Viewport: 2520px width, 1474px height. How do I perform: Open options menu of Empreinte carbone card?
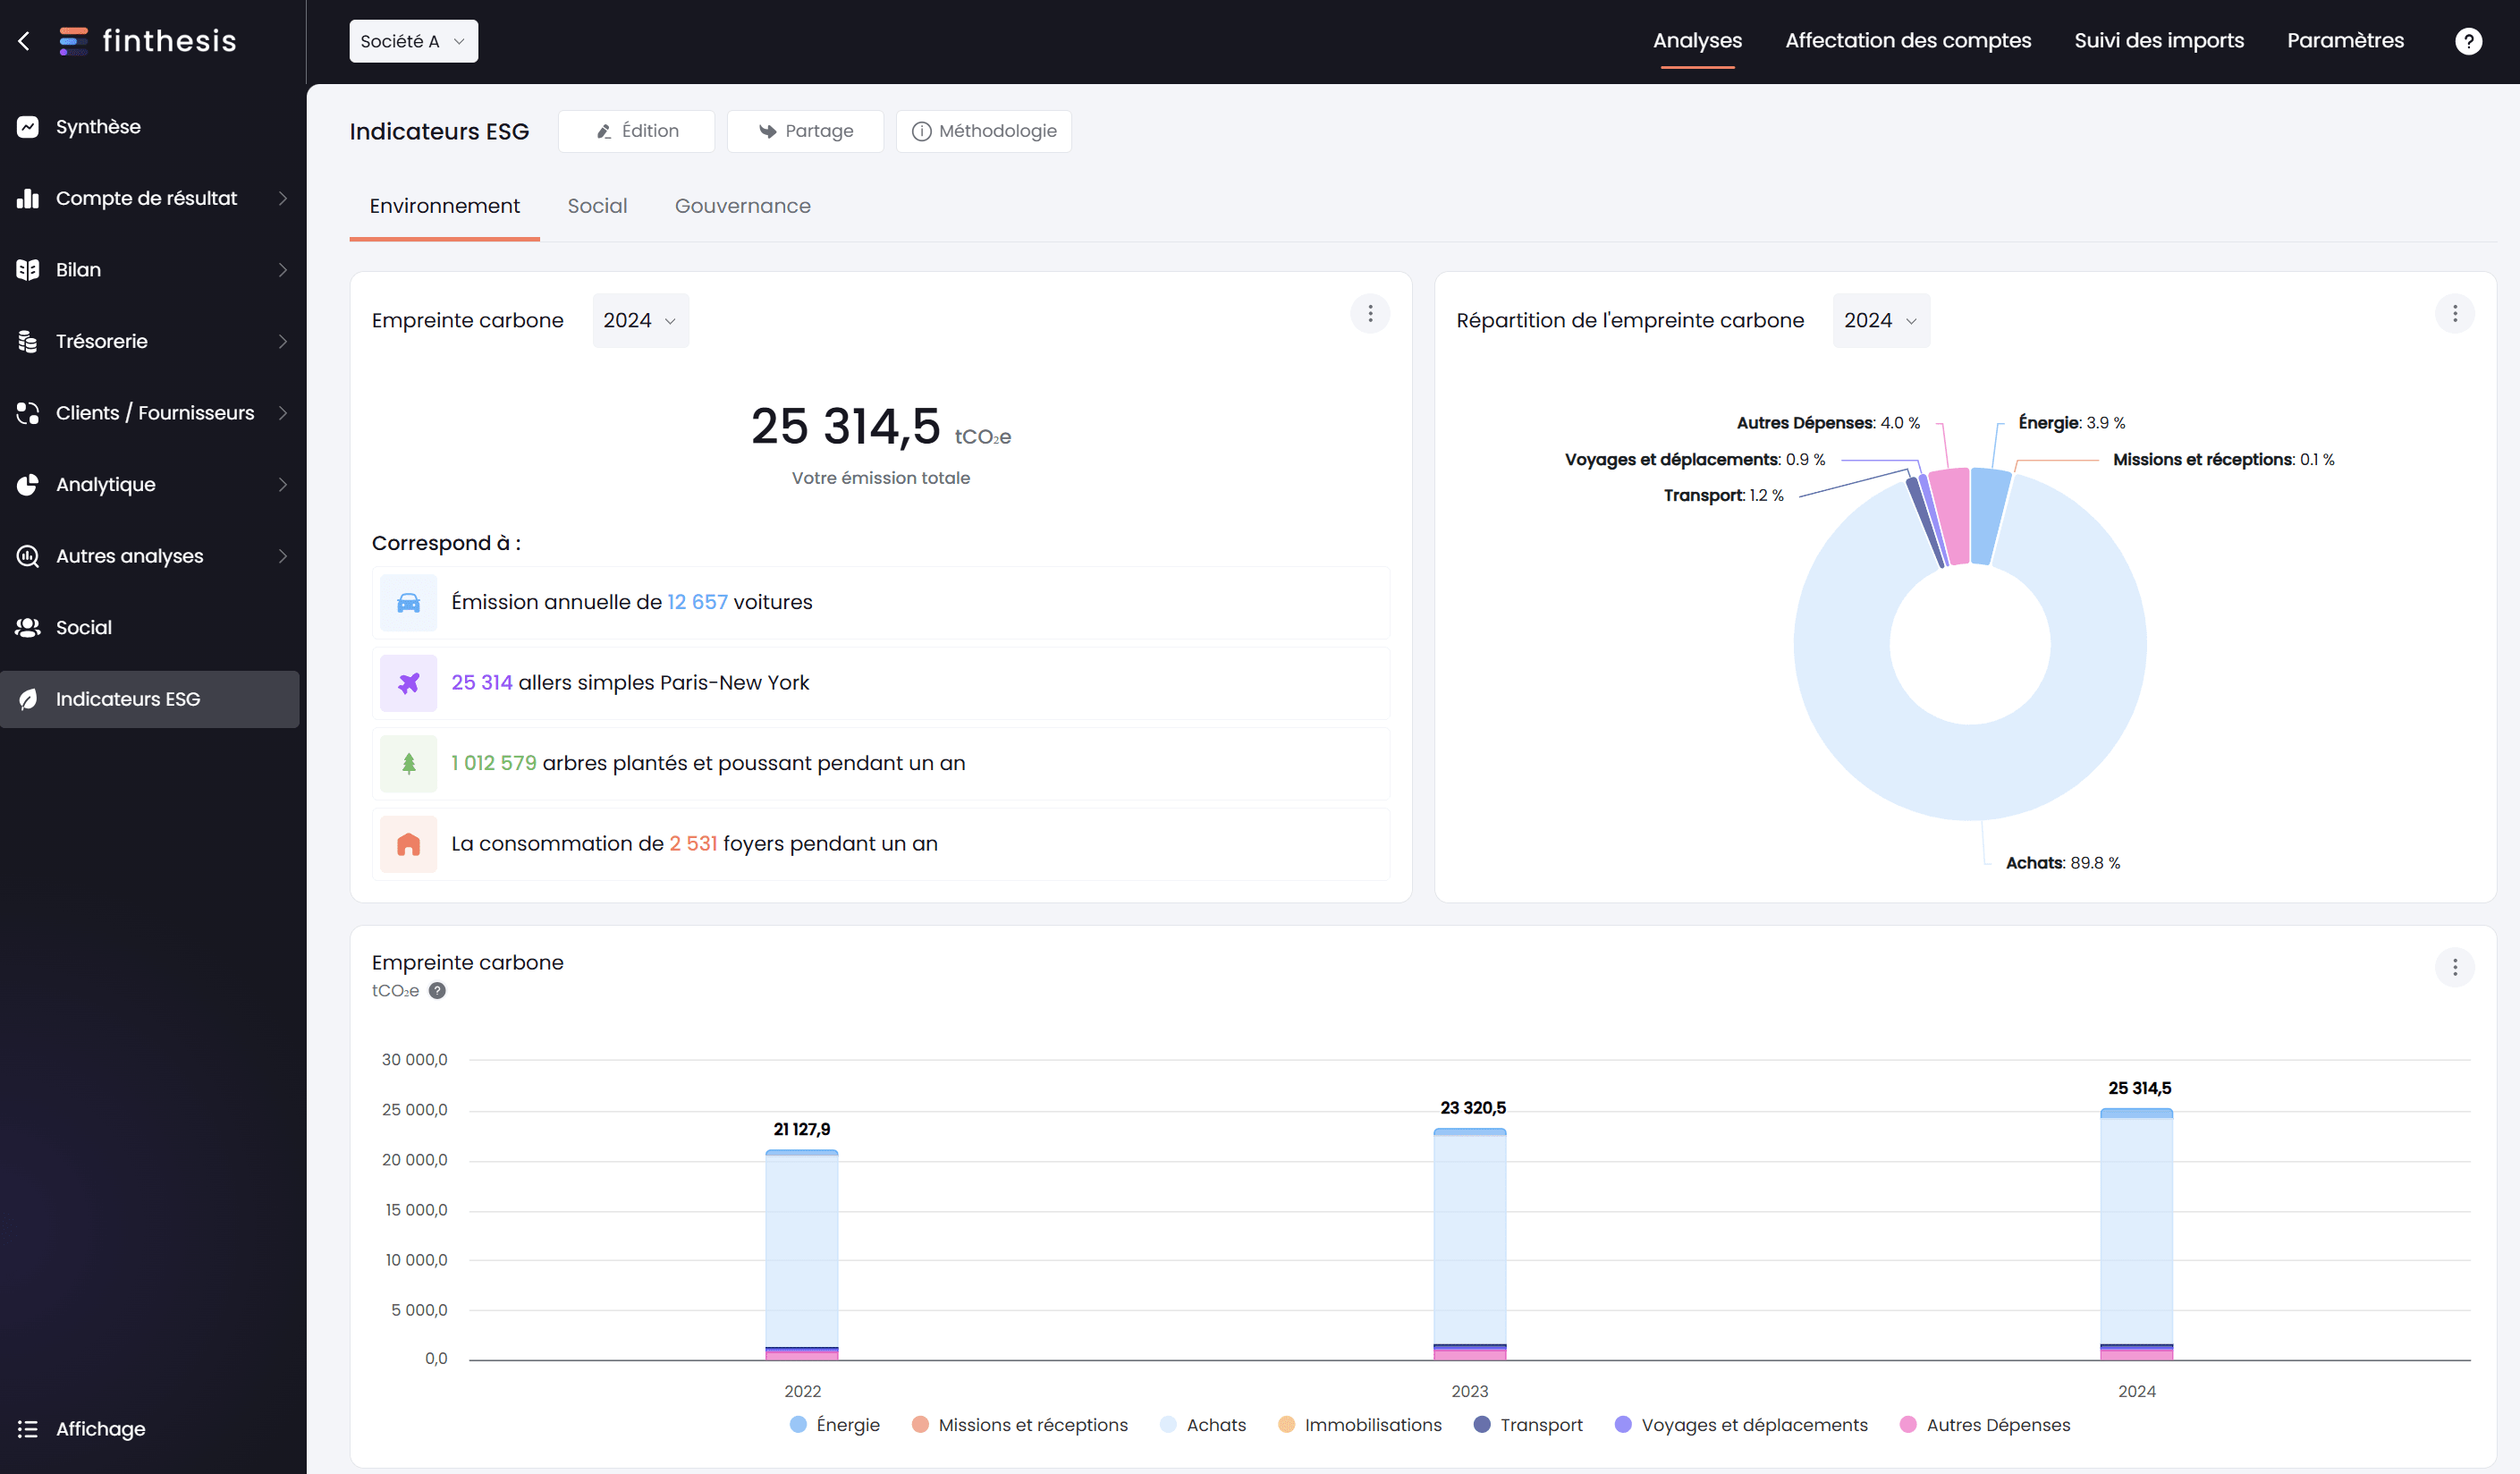pyautogui.click(x=1369, y=314)
